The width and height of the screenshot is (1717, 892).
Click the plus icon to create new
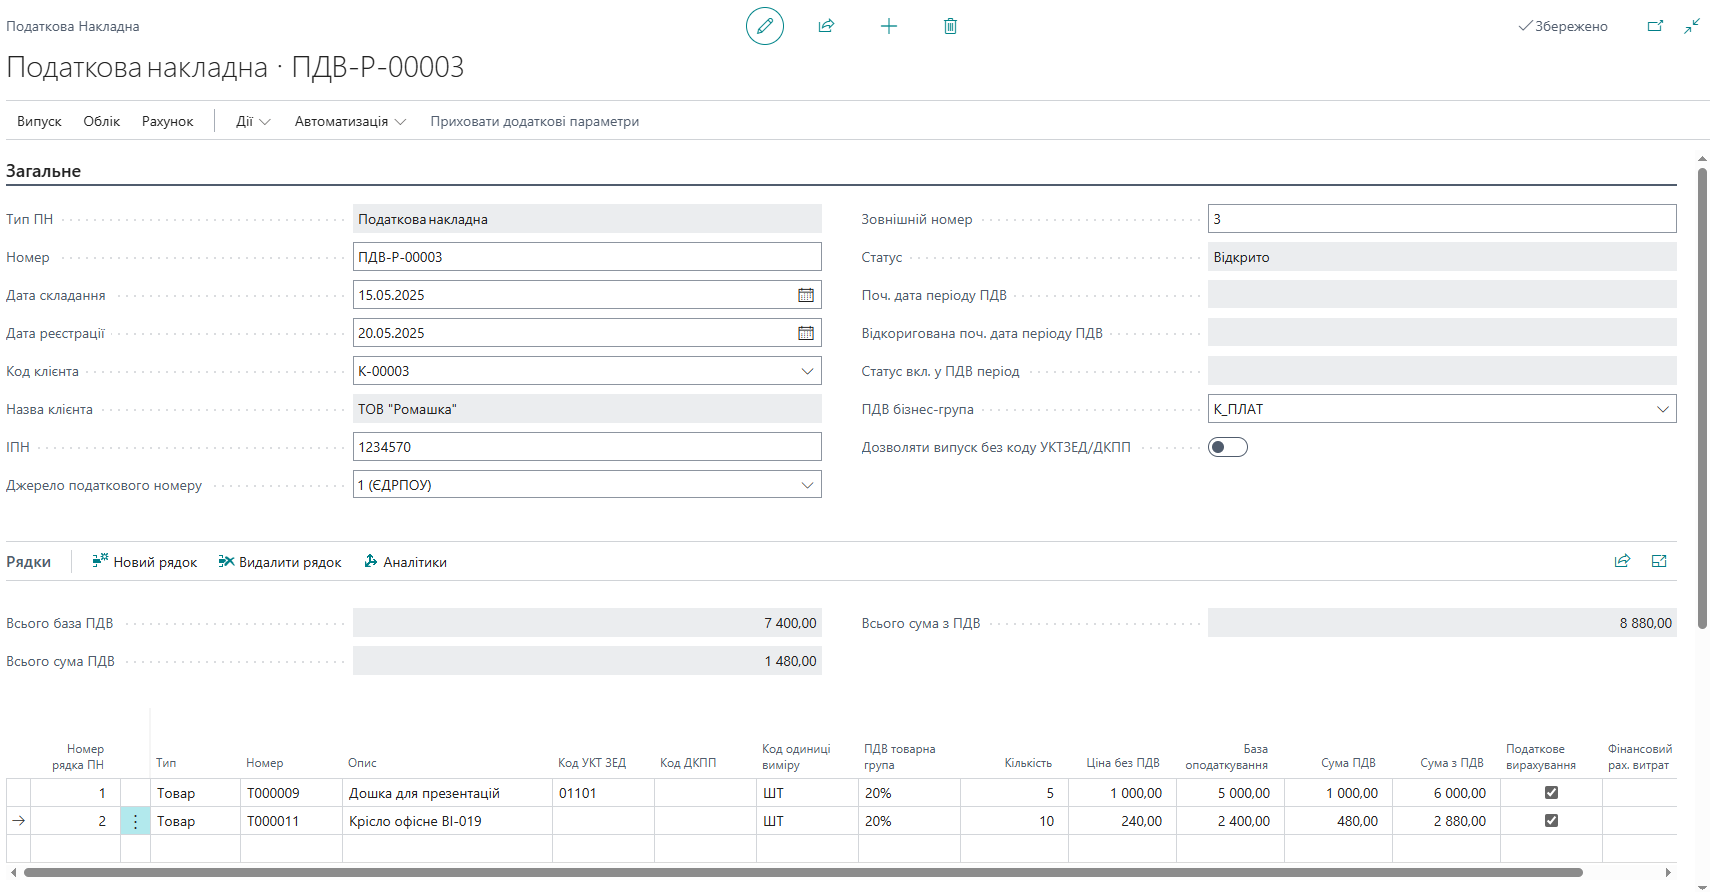pos(888,26)
